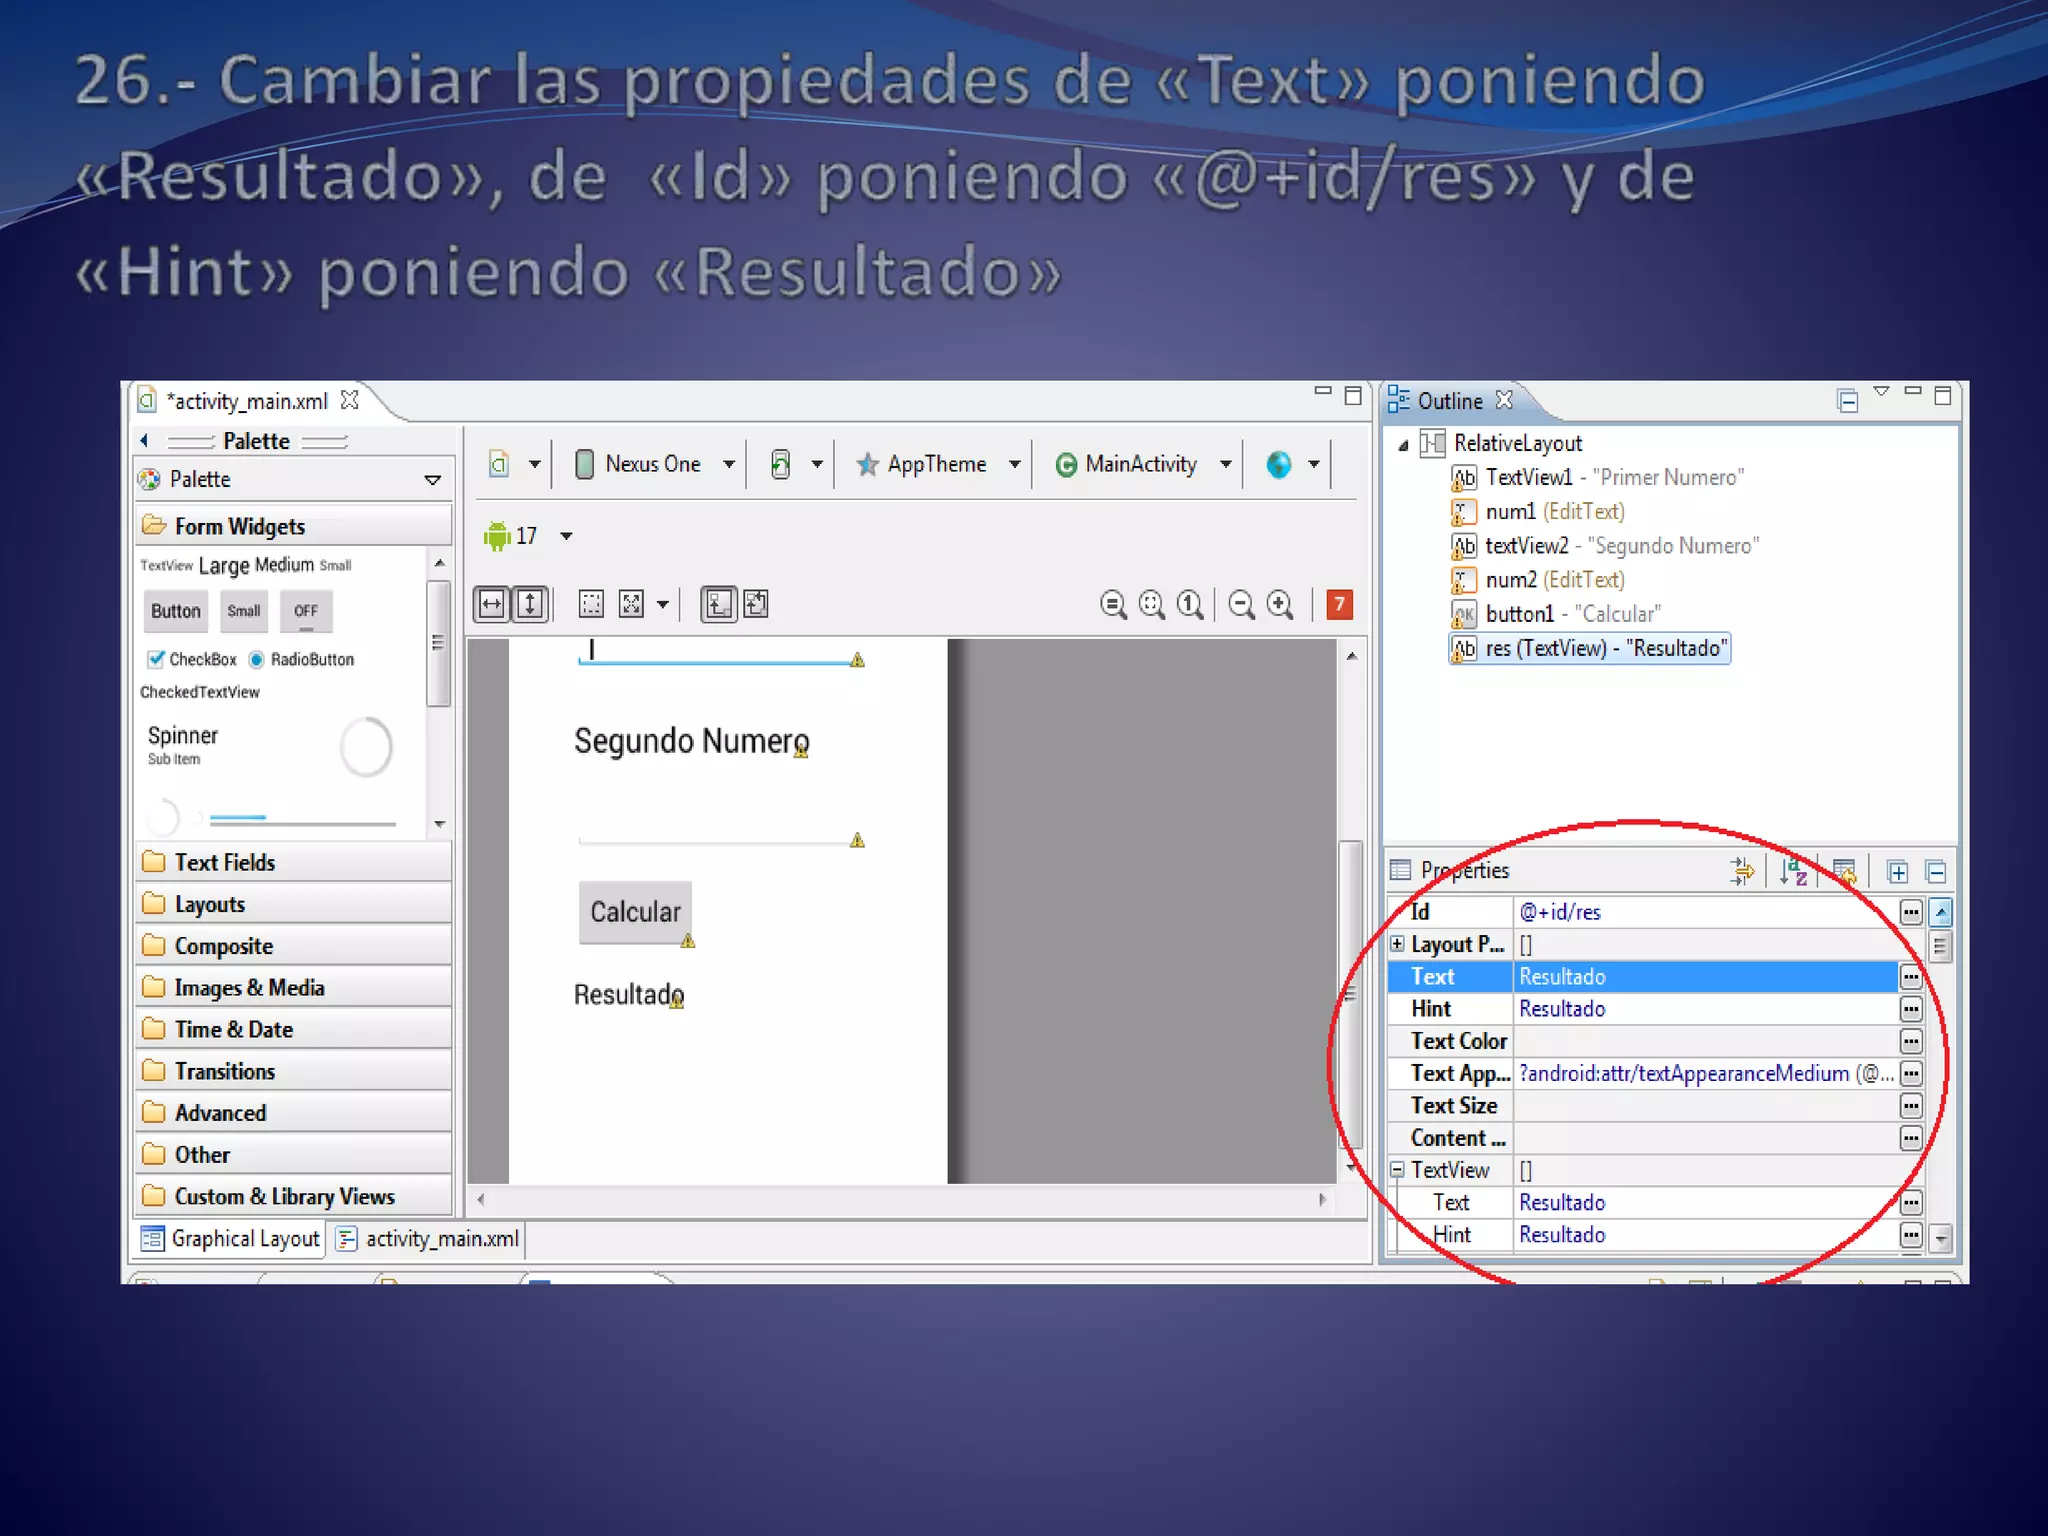2048x1536 pixels.
Task: Toggle fill height layout icon
Action: [531, 604]
